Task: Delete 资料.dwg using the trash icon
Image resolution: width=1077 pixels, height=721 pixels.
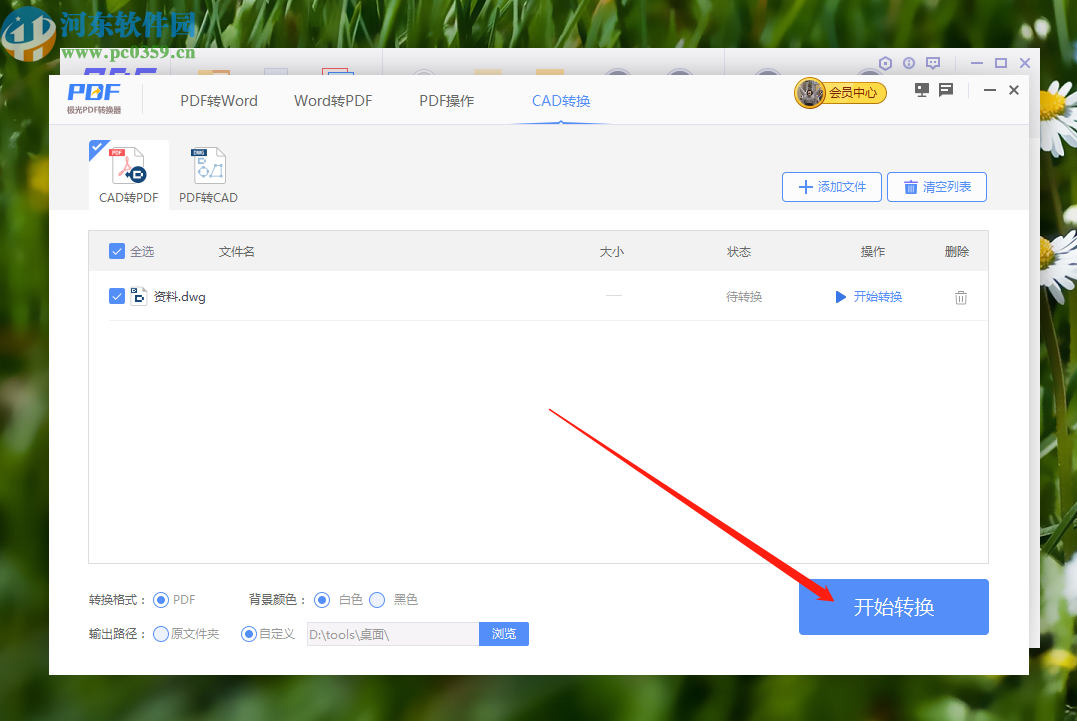Action: pos(960,296)
